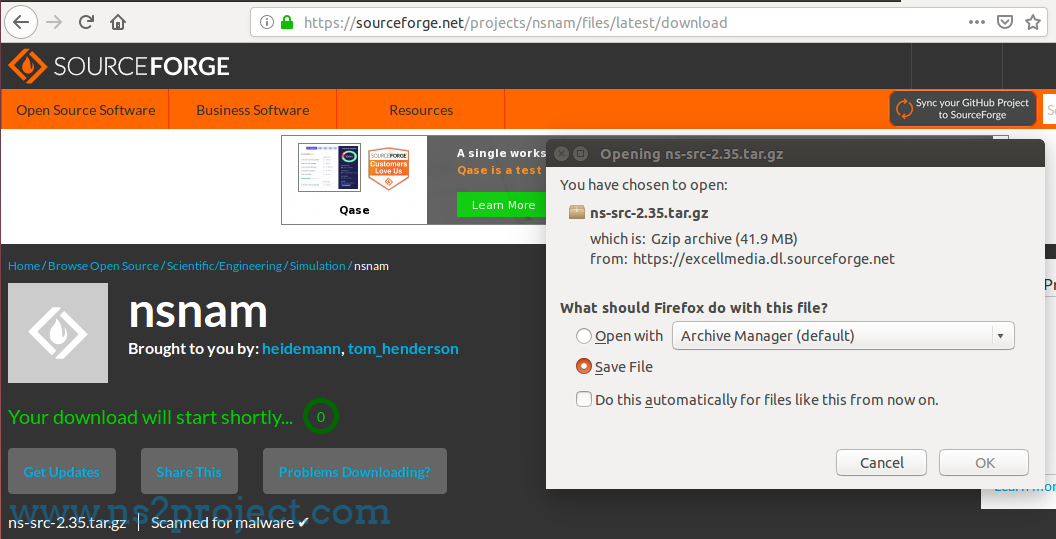1056x539 pixels.
Task: Click the nsnam page heading
Action: [x=198, y=311]
